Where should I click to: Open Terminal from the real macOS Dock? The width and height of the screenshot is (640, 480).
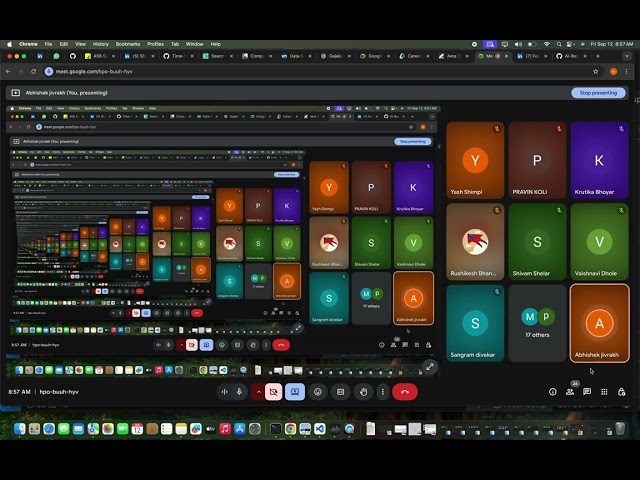tap(276, 429)
